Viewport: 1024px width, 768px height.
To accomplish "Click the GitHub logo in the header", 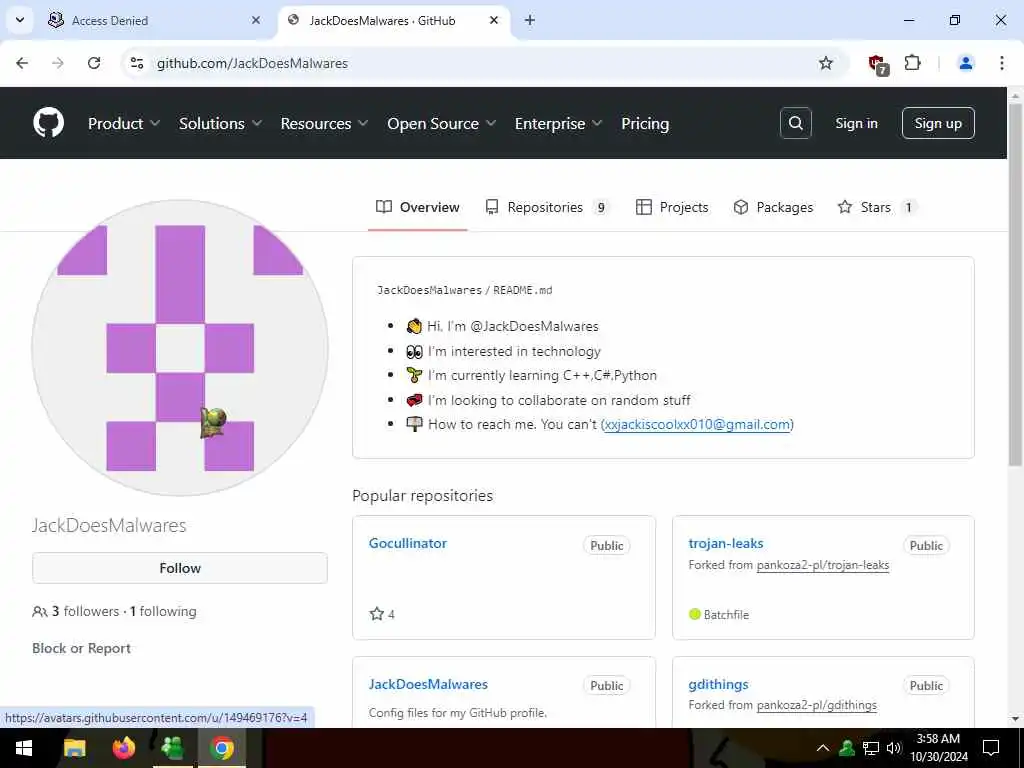I will point(48,123).
